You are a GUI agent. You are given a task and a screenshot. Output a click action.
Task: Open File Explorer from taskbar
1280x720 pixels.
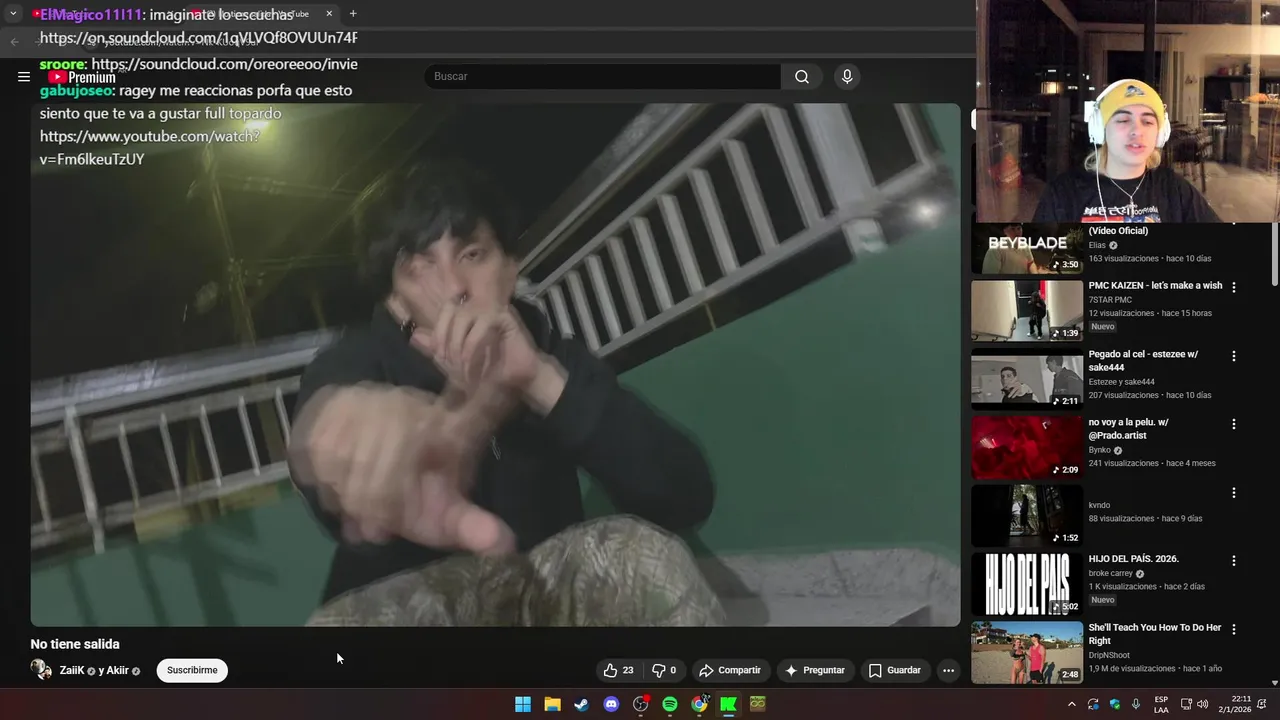(x=552, y=704)
